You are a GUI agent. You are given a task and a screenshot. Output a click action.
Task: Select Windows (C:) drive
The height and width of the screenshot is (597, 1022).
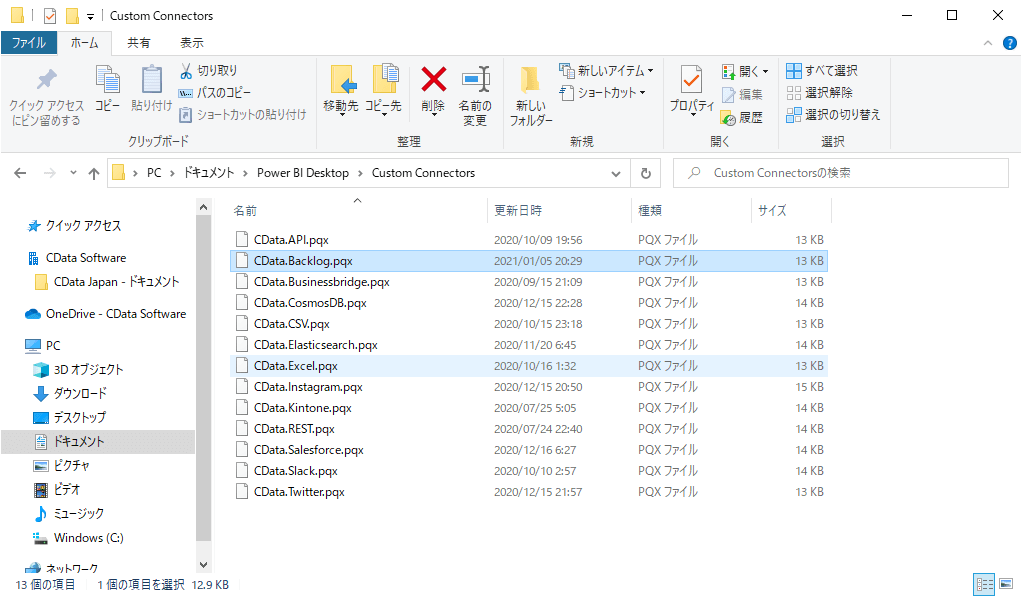[89, 538]
